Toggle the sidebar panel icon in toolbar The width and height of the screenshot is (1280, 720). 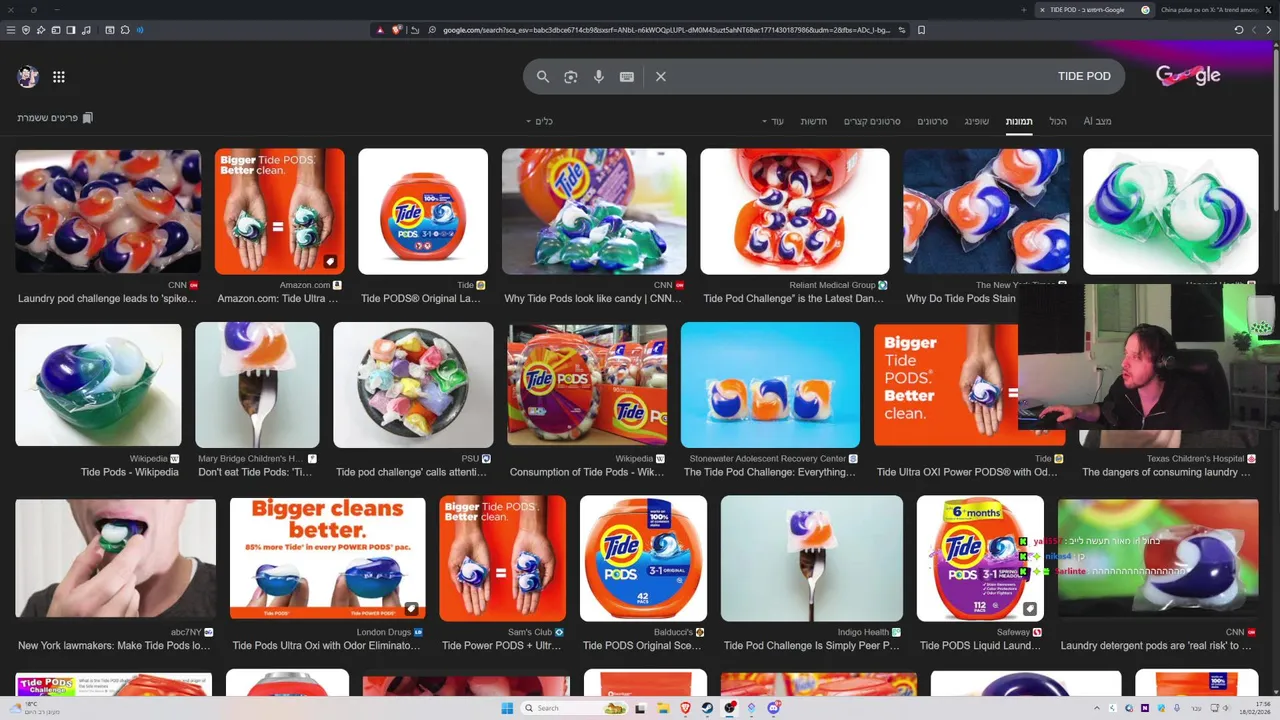pos(71,30)
